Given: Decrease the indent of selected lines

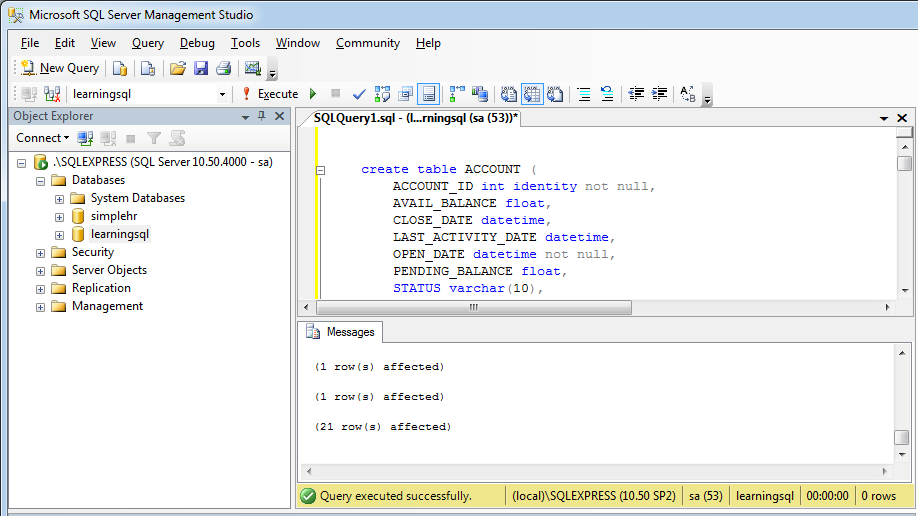Looking at the screenshot, I should [x=636, y=94].
